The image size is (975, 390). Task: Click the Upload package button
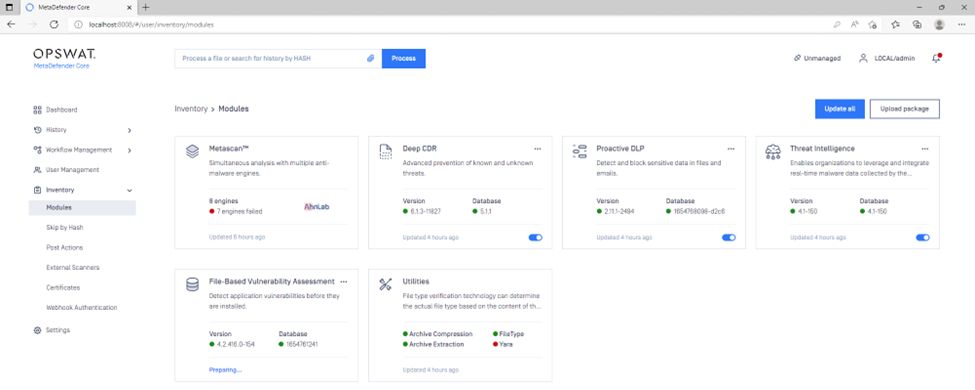904,108
